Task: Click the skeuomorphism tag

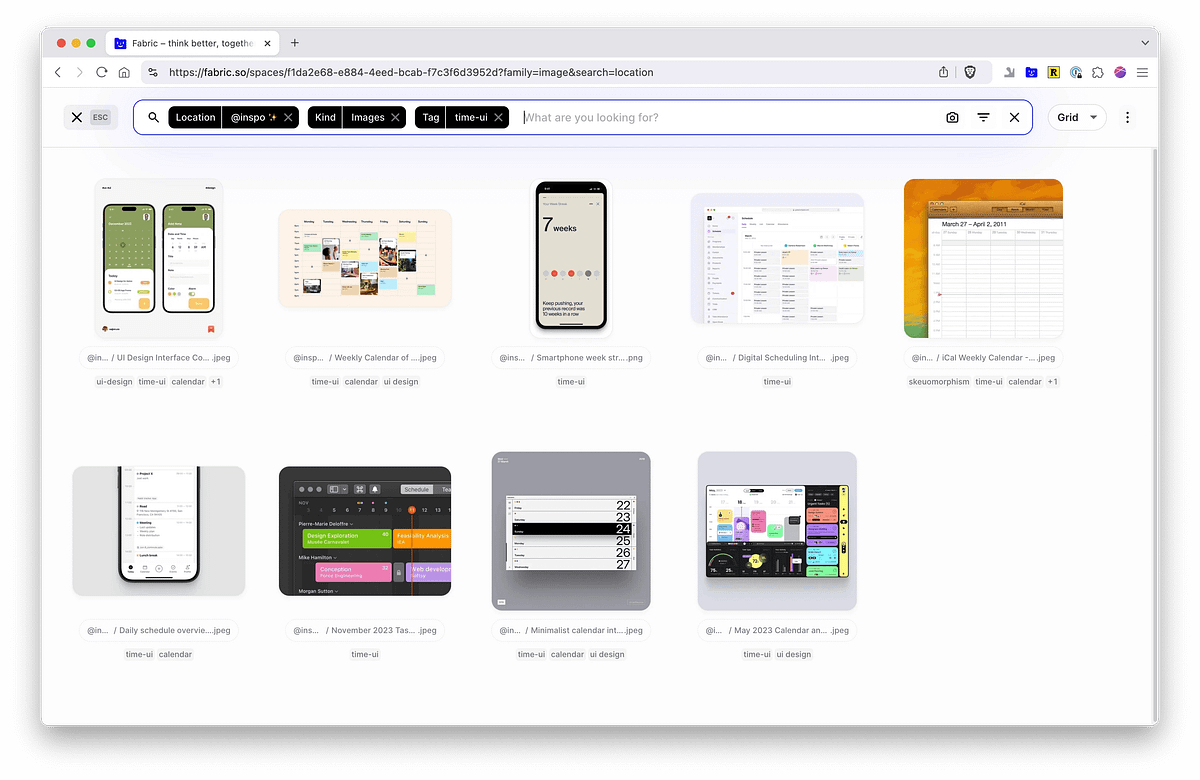Action: [x=939, y=381]
